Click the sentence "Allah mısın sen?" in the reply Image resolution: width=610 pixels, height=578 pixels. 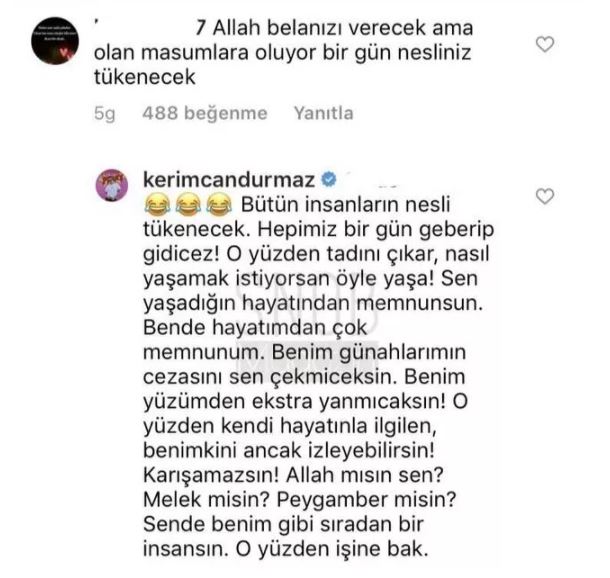coord(365,475)
